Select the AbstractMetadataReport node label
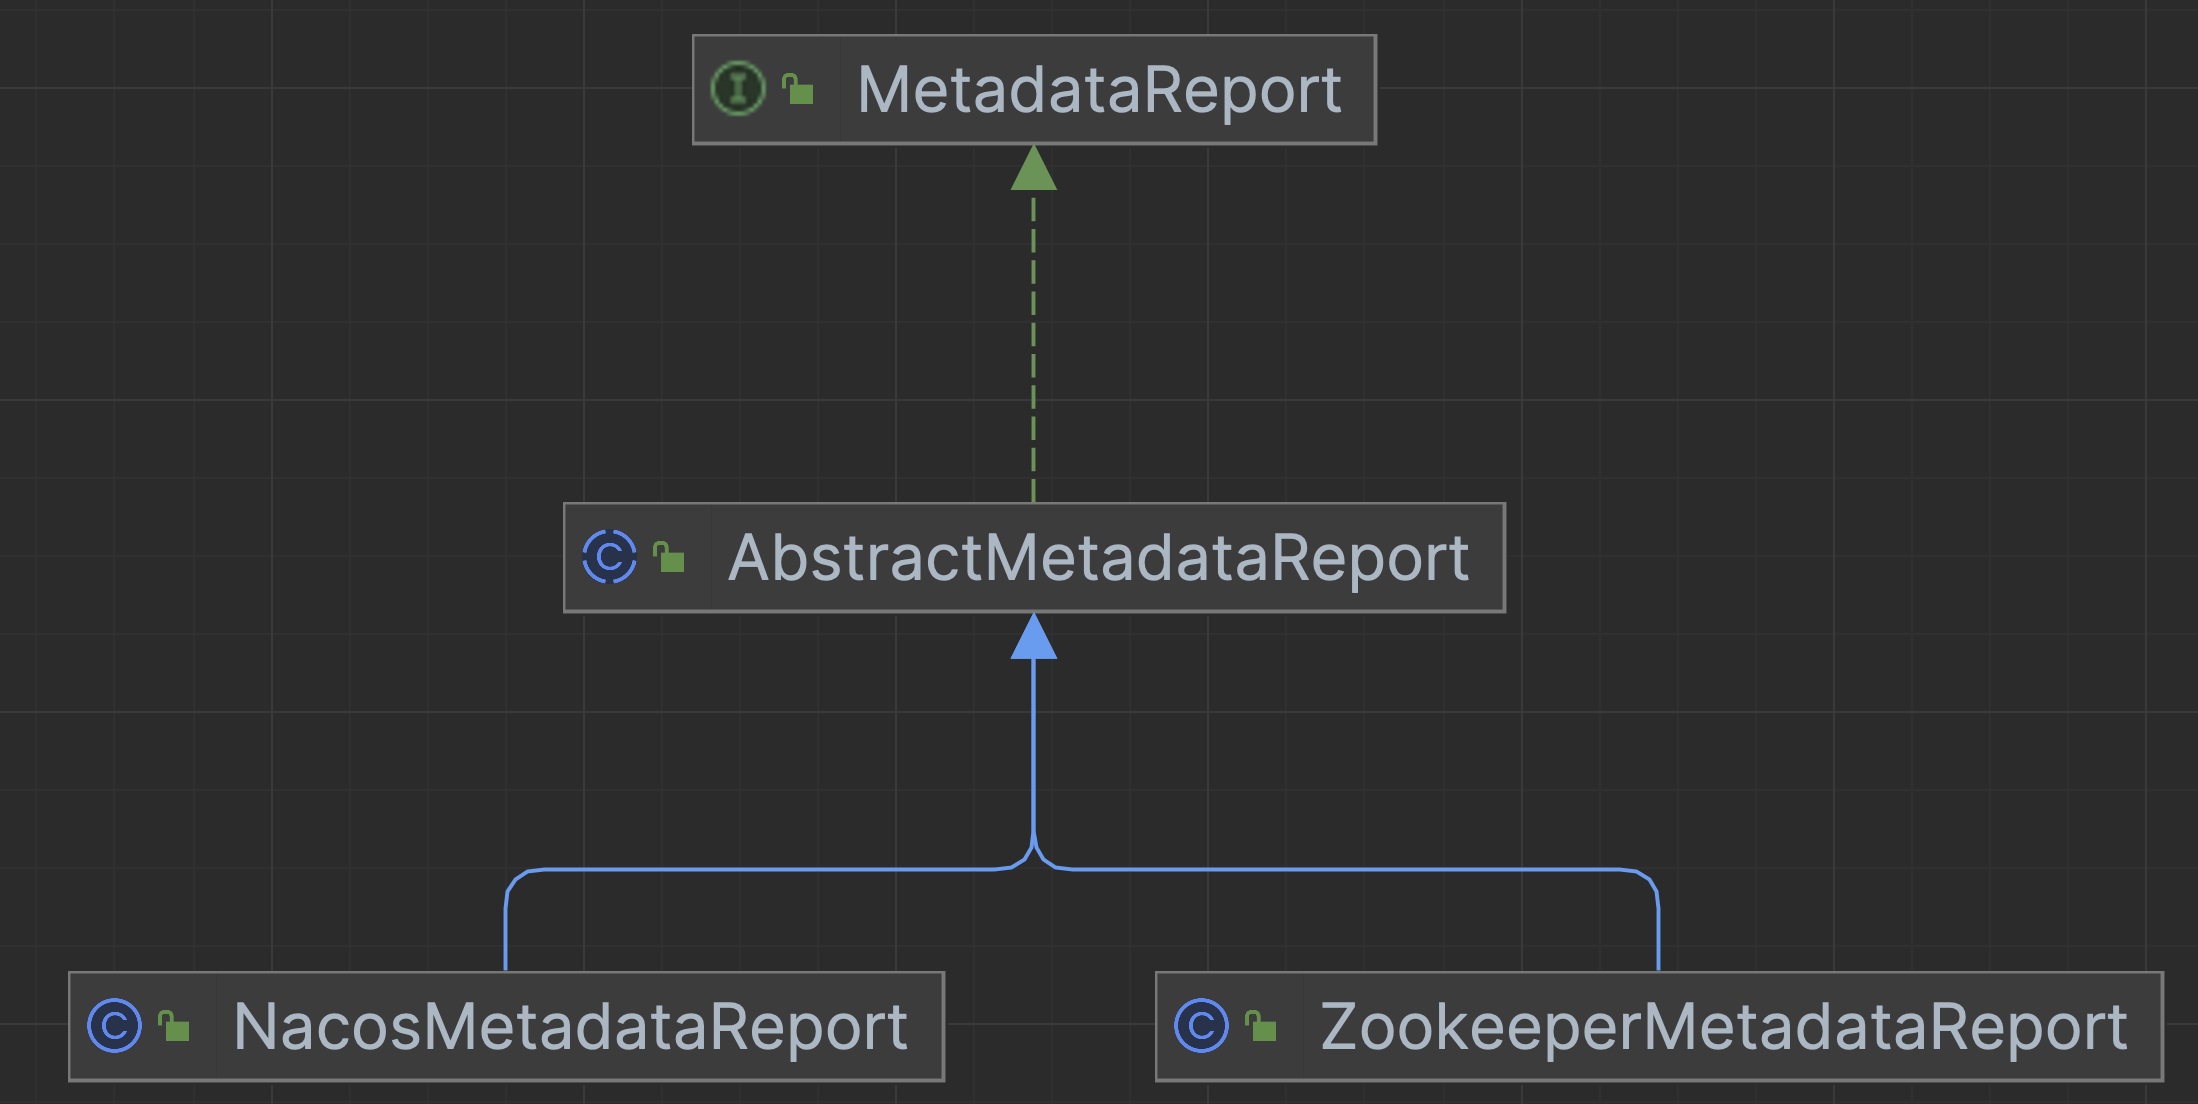Viewport: 2198px width, 1104px height. coord(1098,558)
